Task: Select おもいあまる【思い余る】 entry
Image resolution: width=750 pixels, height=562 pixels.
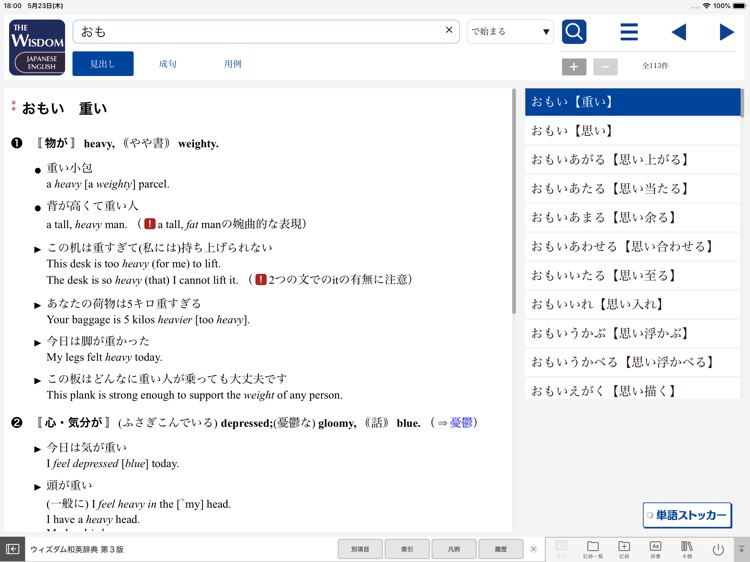Action: click(x=632, y=218)
